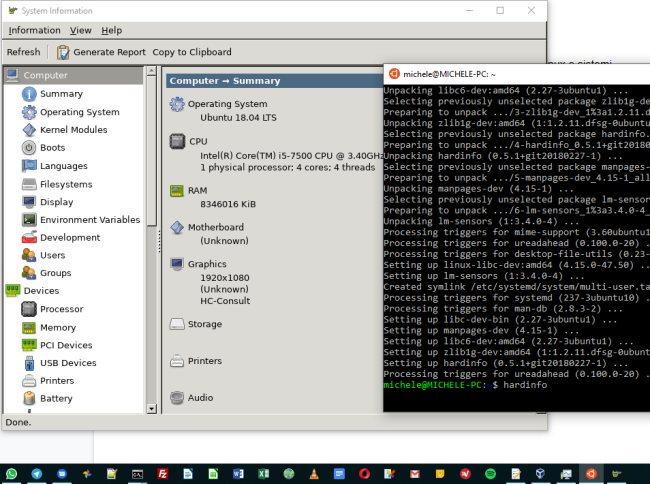
Task: Click the Refresh toolbar button
Action: (24, 52)
